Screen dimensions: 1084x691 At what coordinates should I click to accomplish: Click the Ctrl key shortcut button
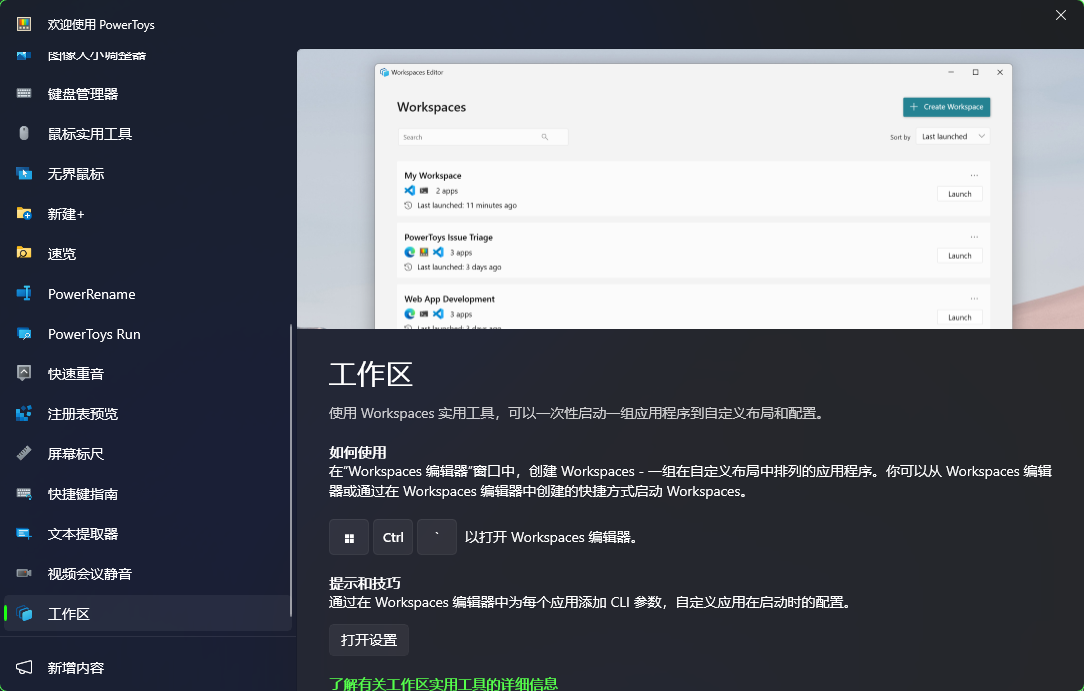pyautogui.click(x=393, y=538)
